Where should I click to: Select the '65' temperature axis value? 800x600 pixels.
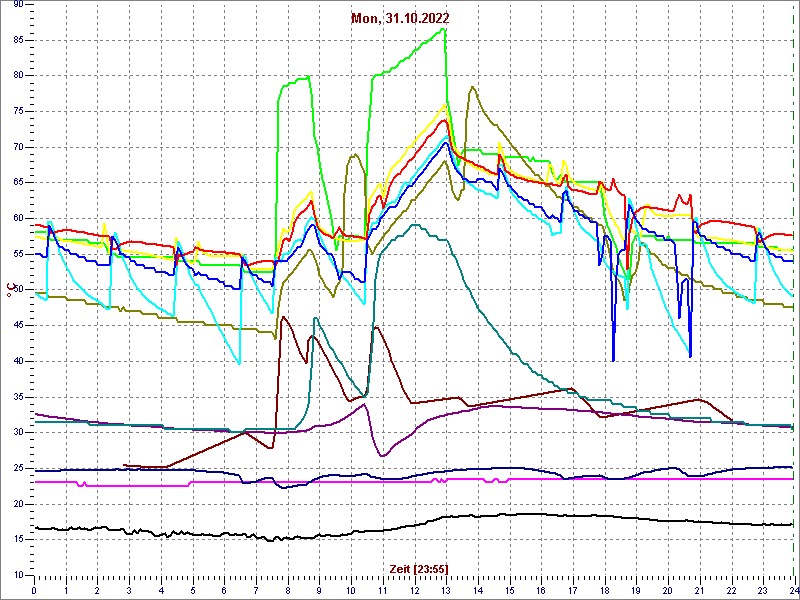(x=18, y=183)
